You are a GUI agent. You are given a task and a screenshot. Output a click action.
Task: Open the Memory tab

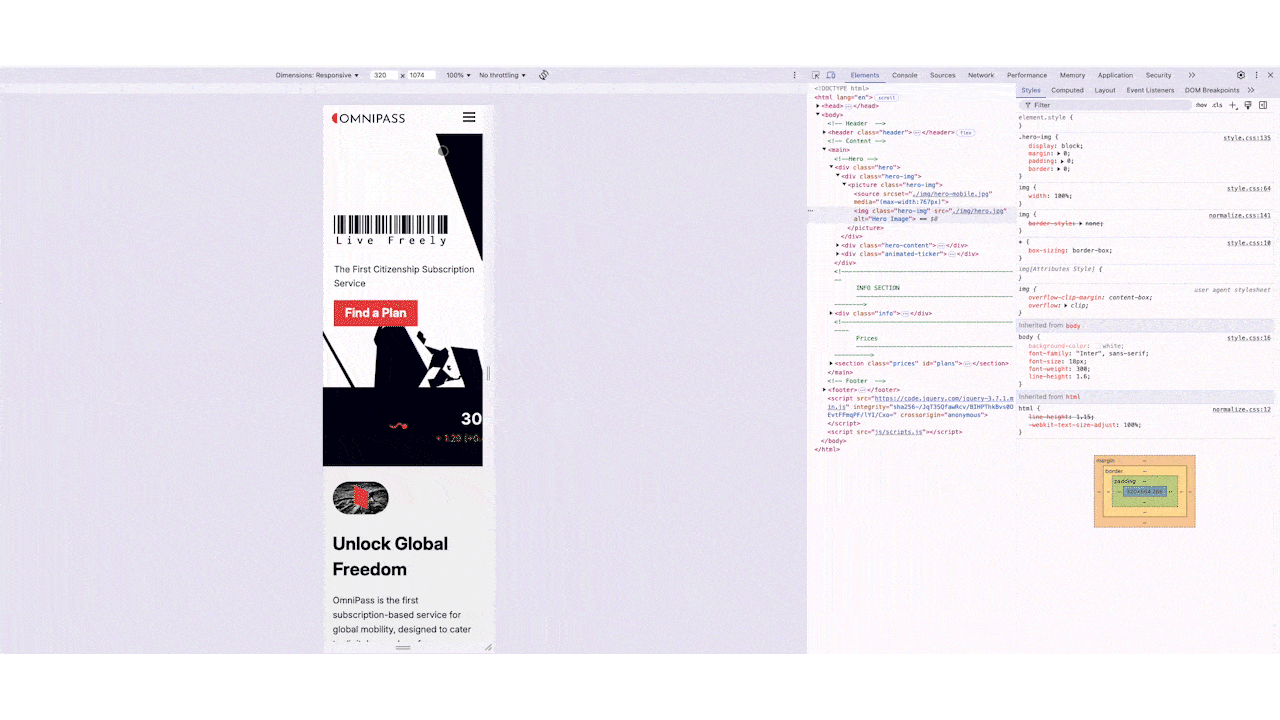(x=1072, y=75)
